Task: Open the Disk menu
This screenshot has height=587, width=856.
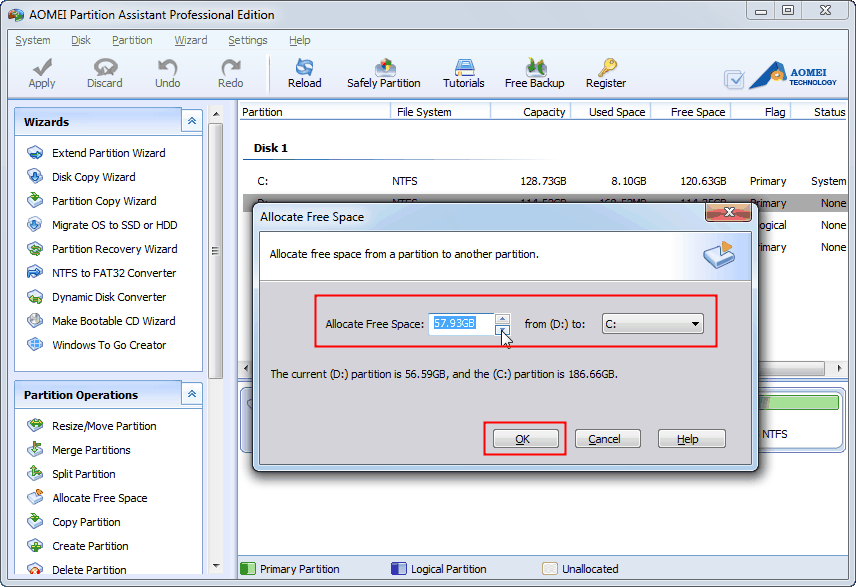Action: 81,40
